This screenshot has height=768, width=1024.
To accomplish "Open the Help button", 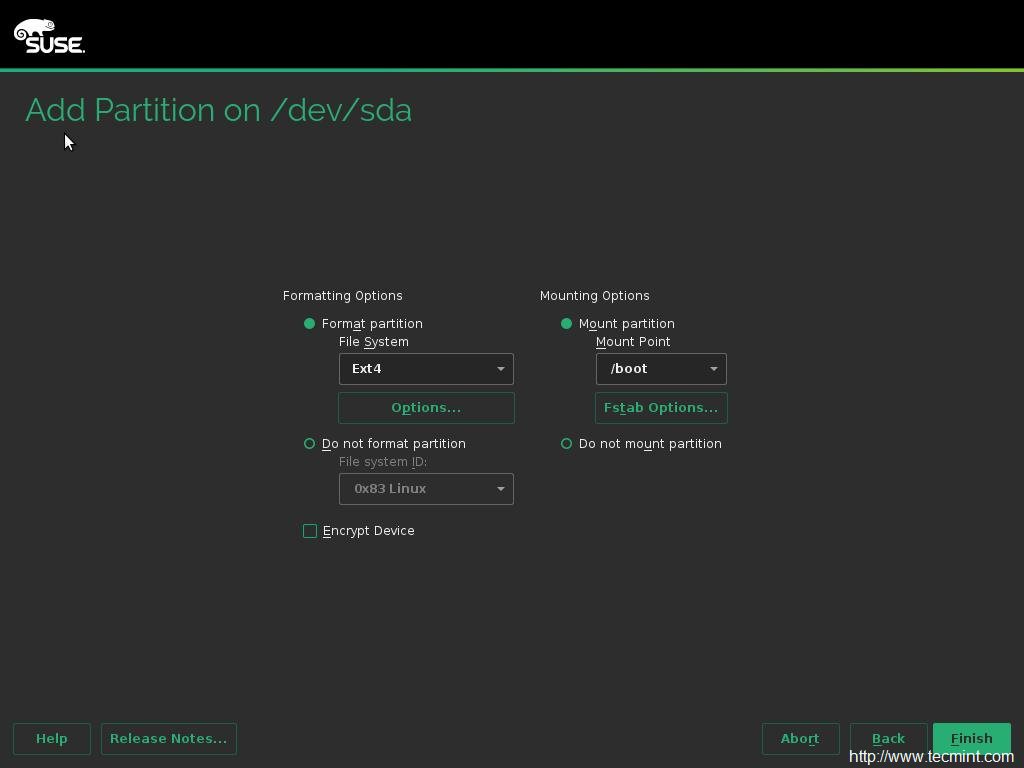I will (x=52, y=739).
